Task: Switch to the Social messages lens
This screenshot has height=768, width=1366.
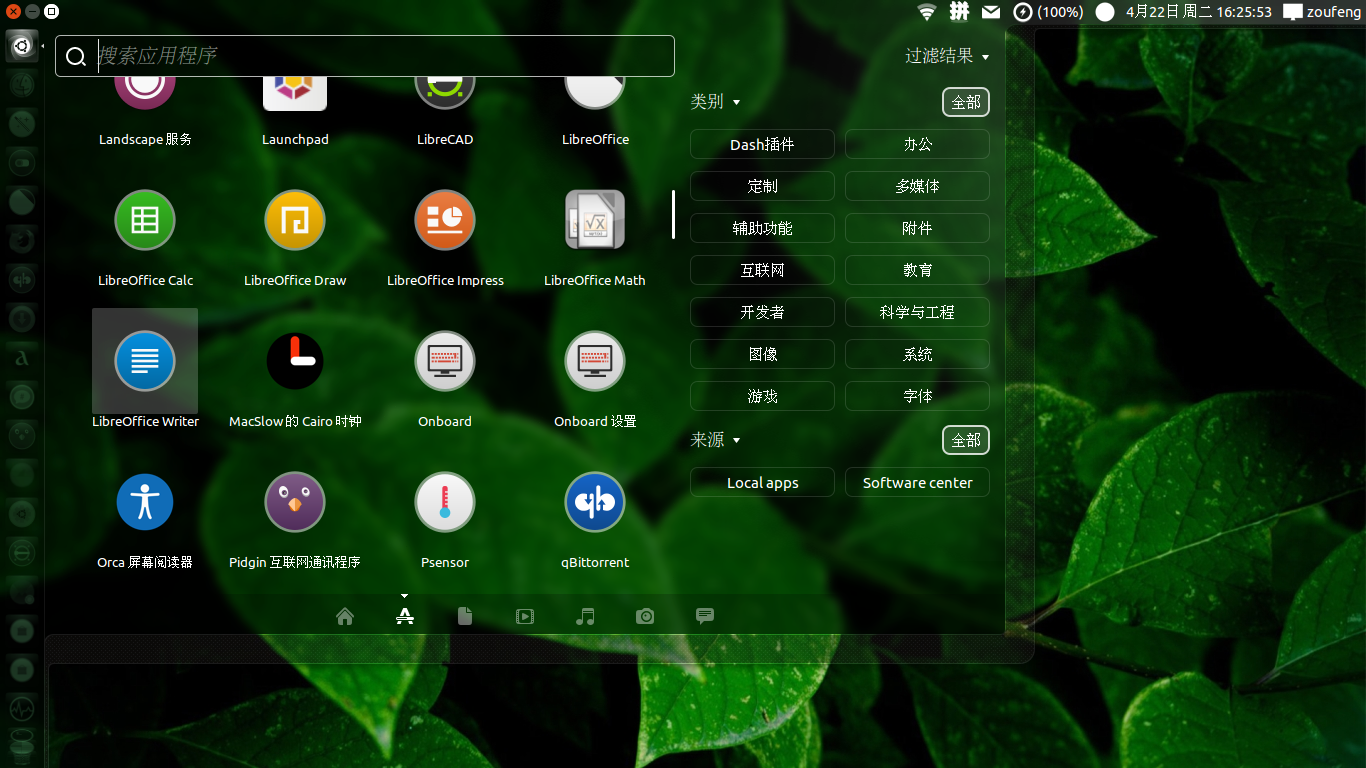Action: (705, 616)
